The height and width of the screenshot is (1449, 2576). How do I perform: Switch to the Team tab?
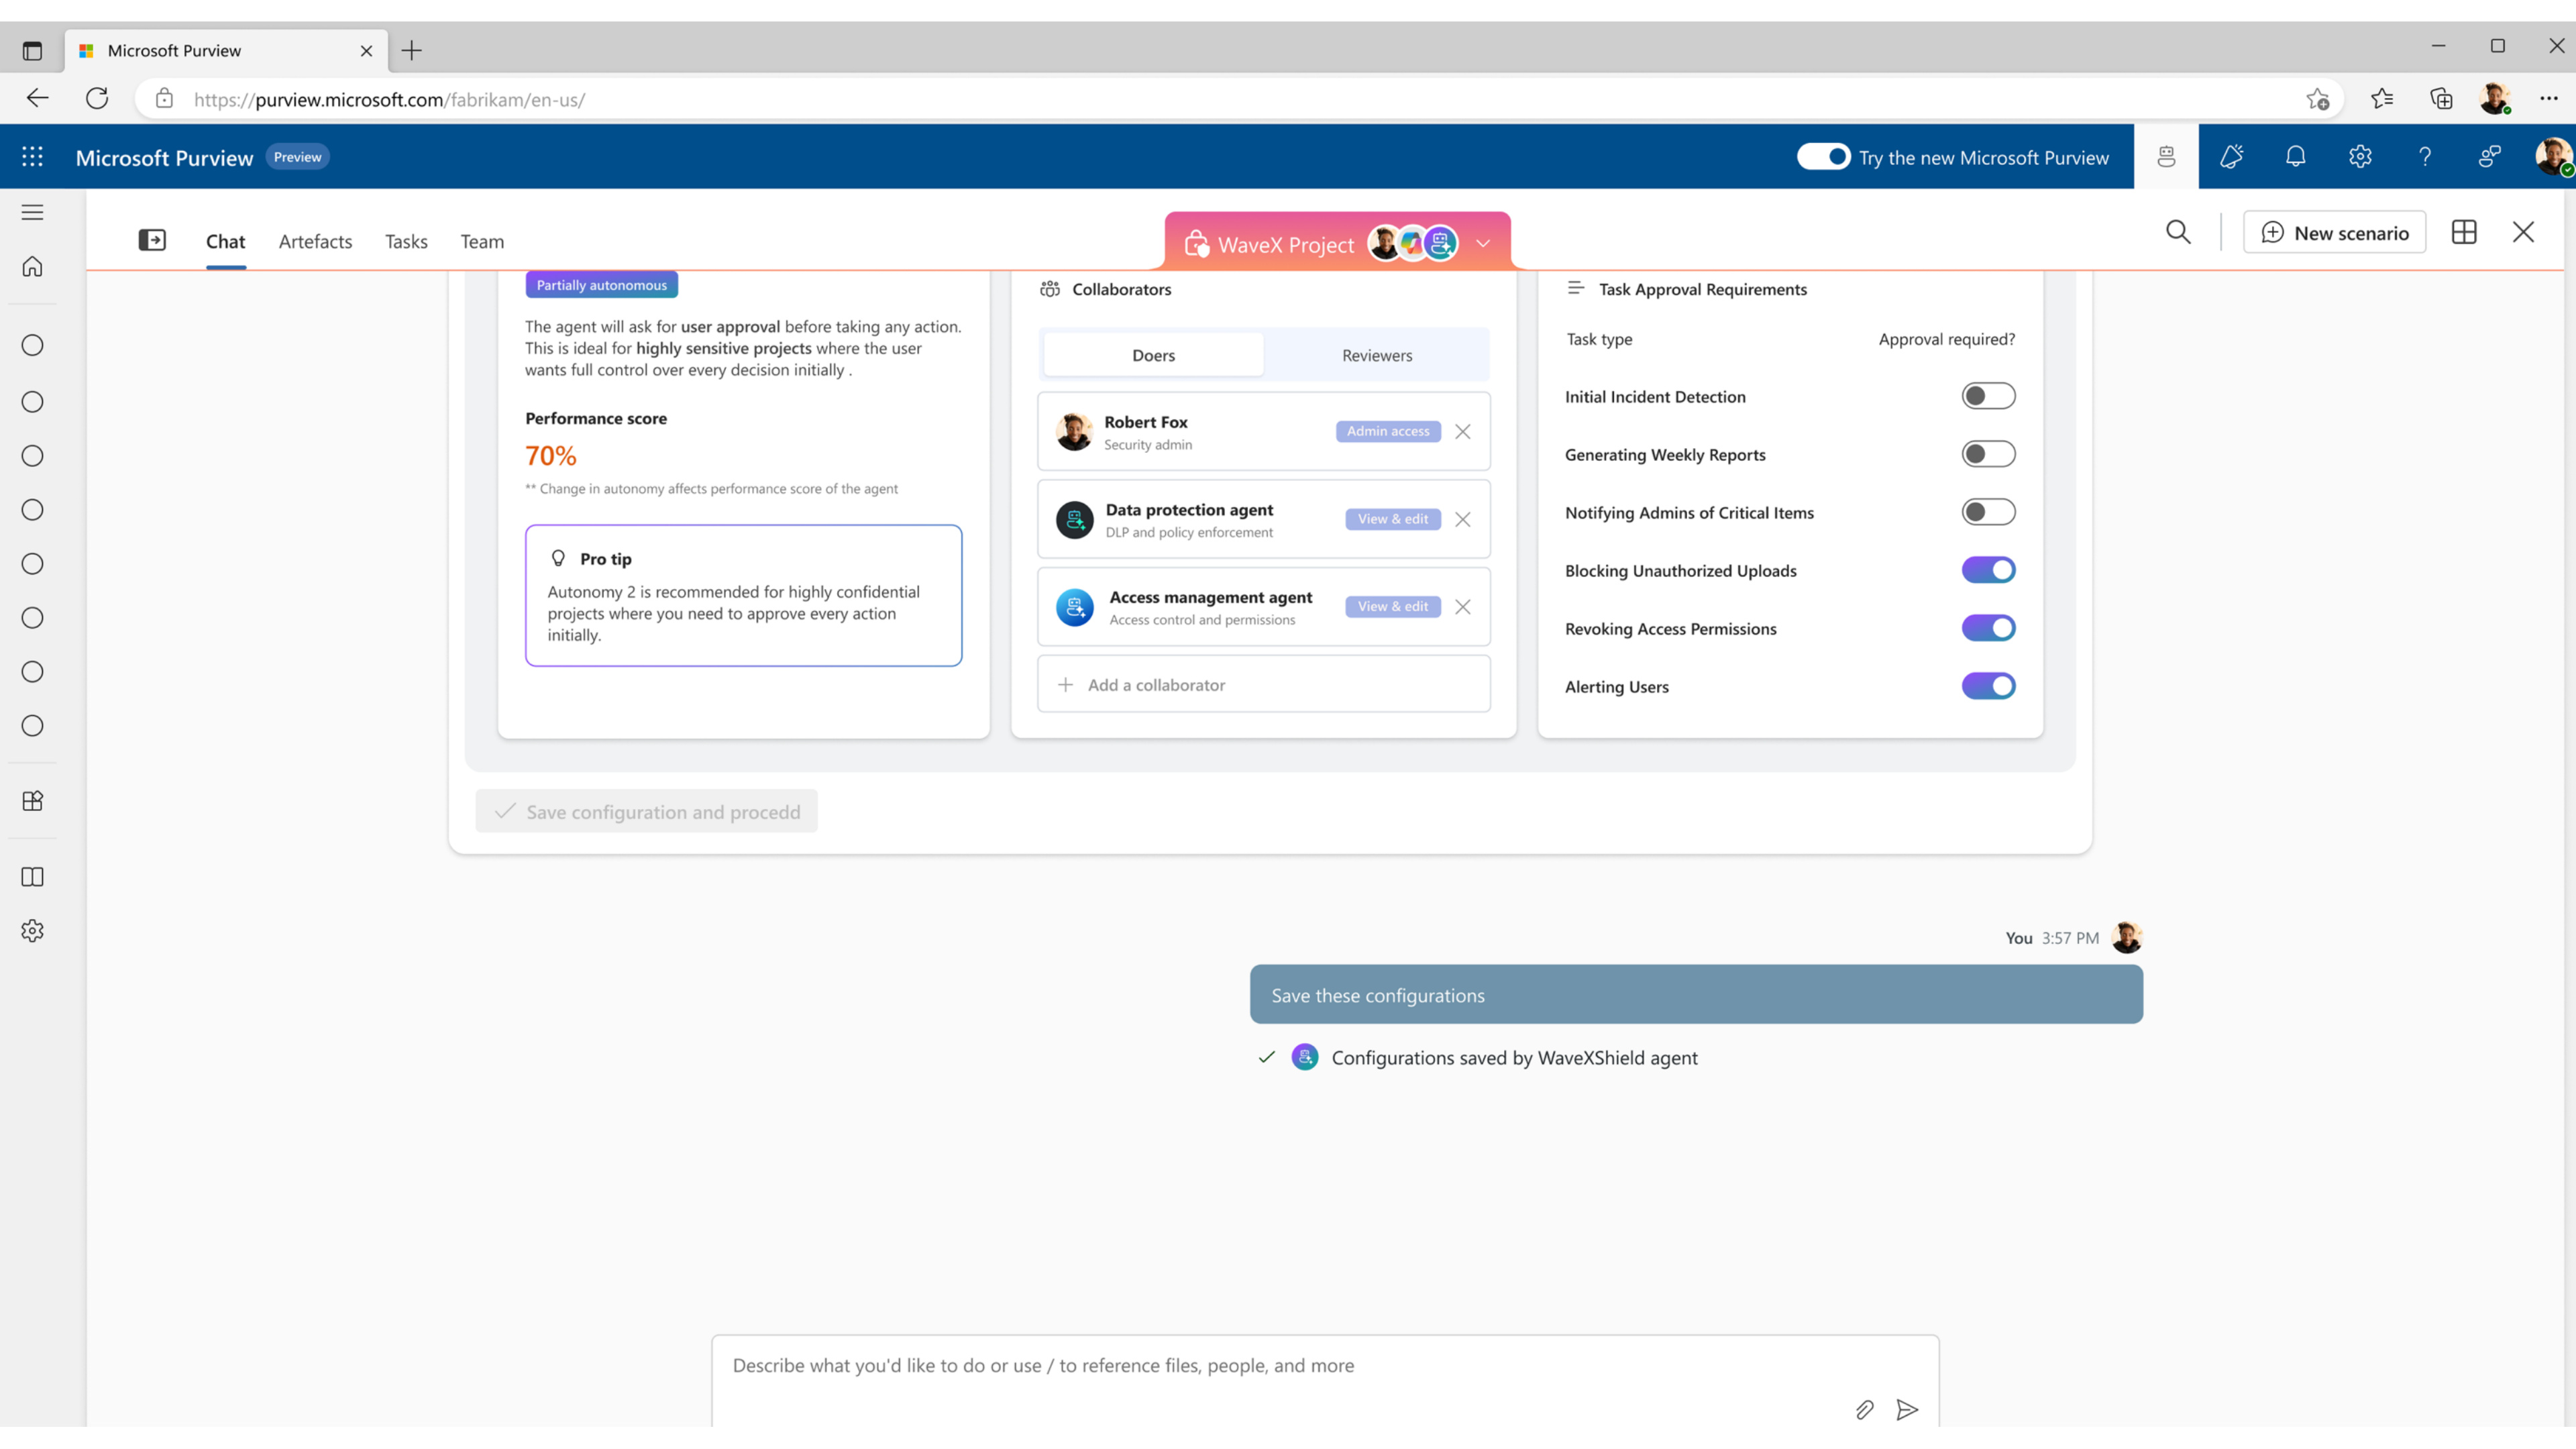482,241
